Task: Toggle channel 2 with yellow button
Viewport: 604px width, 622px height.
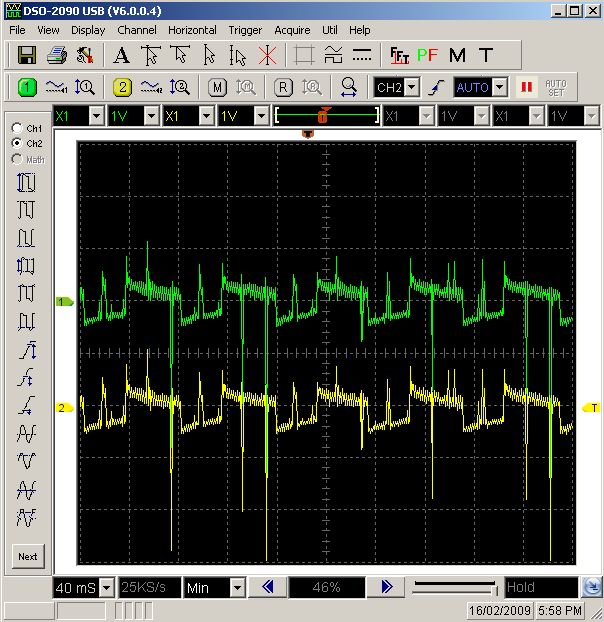Action: (123, 87)
